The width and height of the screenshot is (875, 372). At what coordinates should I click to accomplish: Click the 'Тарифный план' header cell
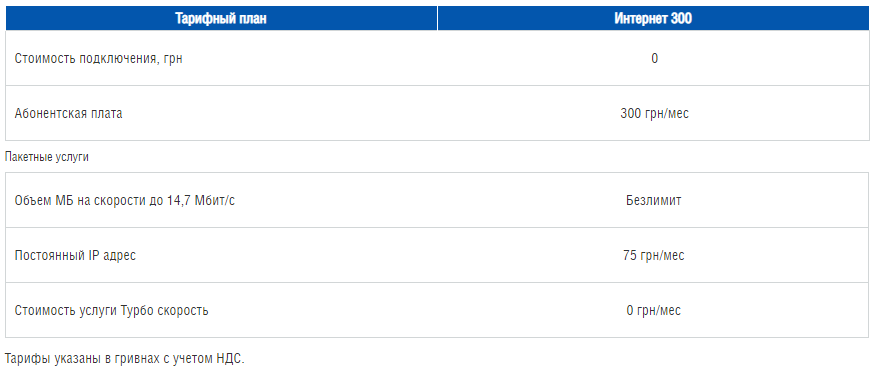point(222,18)
